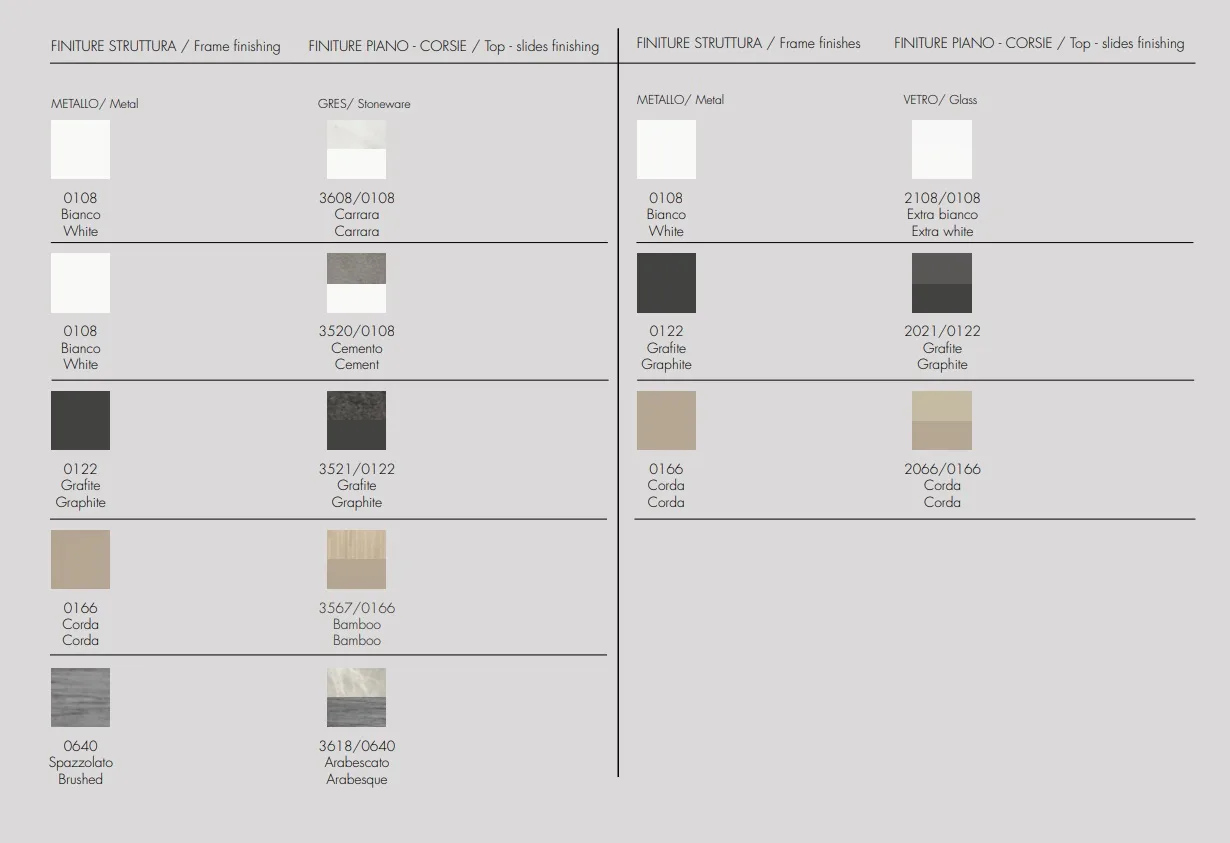Click the 0108 Bianco swatch beside Extra bianco
The image size is (1230, 843).
click(666, 149)
